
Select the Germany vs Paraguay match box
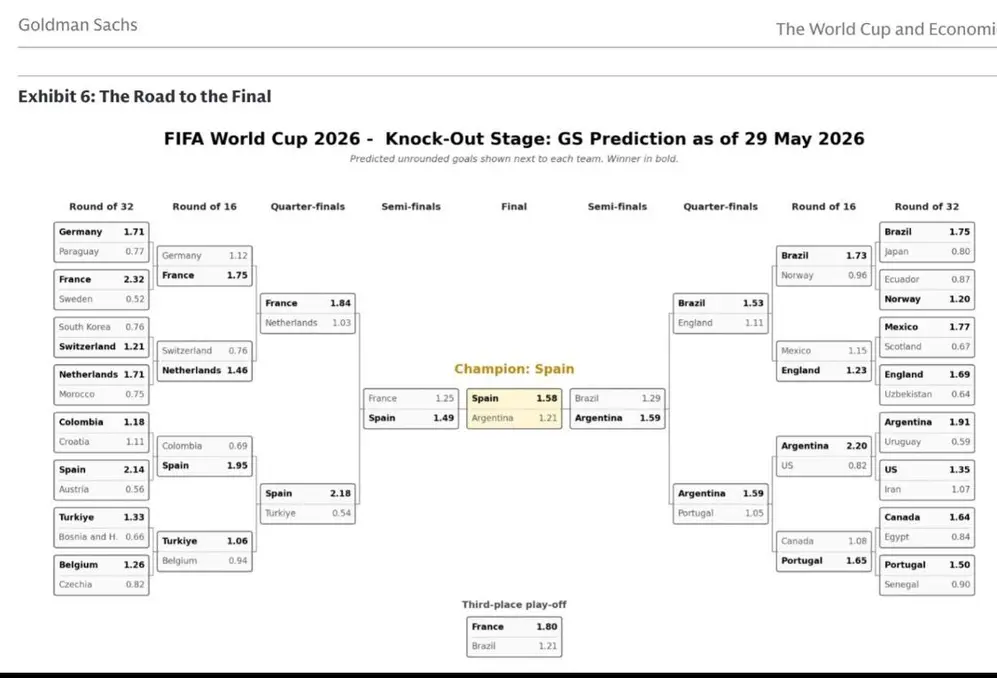pyautogui.click(x=101, y=242)
